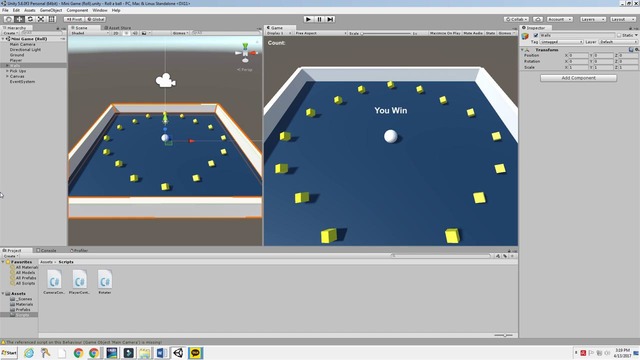This screenshot has height=360, width=640.
Task: Toggle Scene view audio button
Action: 135,33
